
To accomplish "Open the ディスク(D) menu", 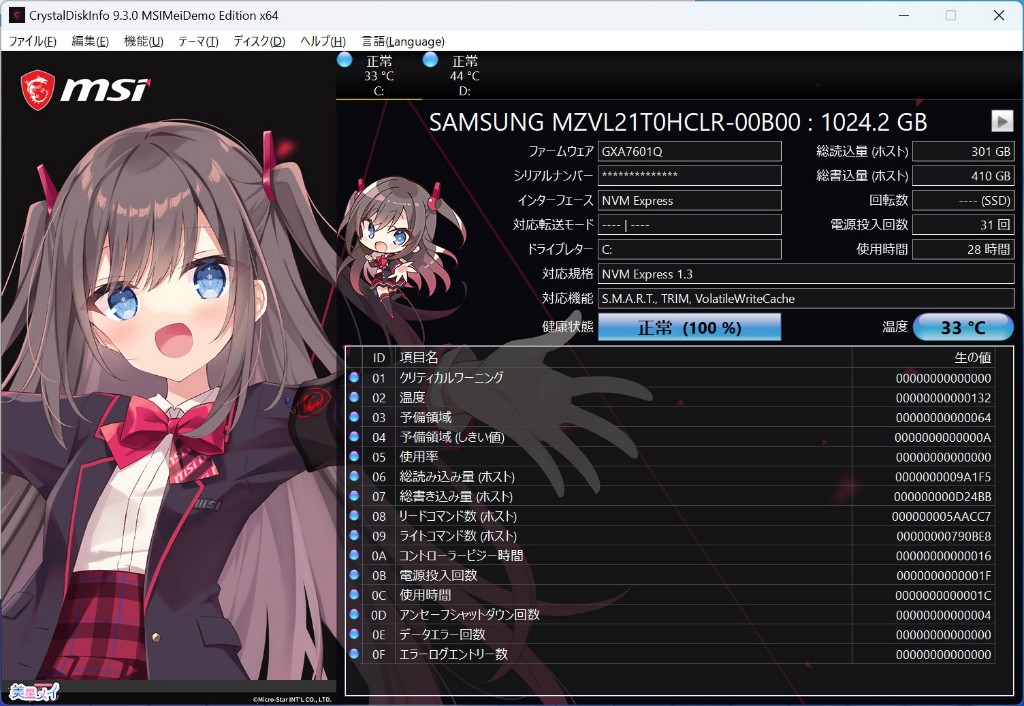I will coord(259,41).
